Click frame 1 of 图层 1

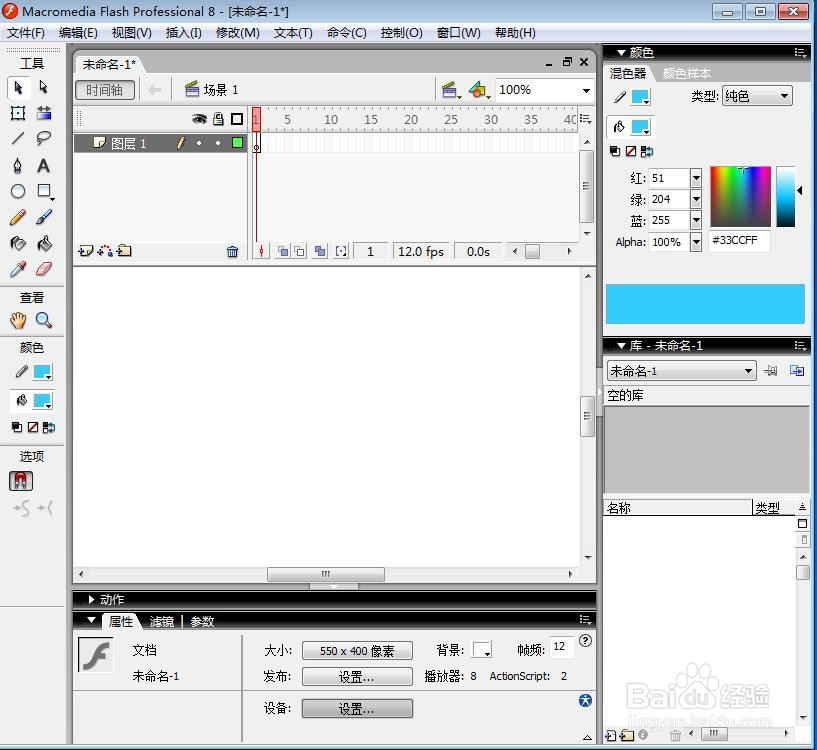tap(256, 143)
